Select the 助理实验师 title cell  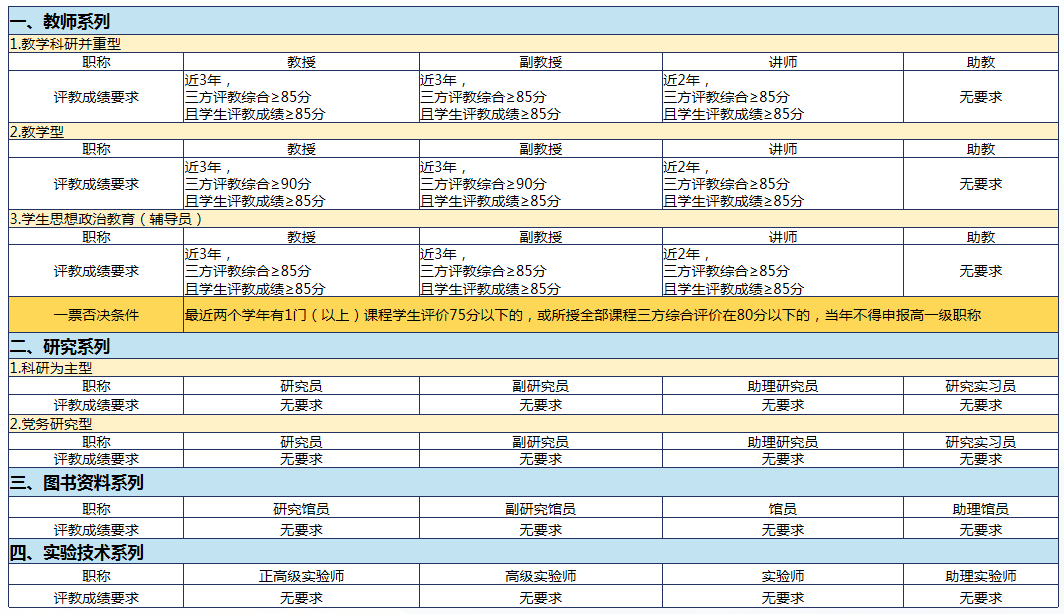click(980, 576)
